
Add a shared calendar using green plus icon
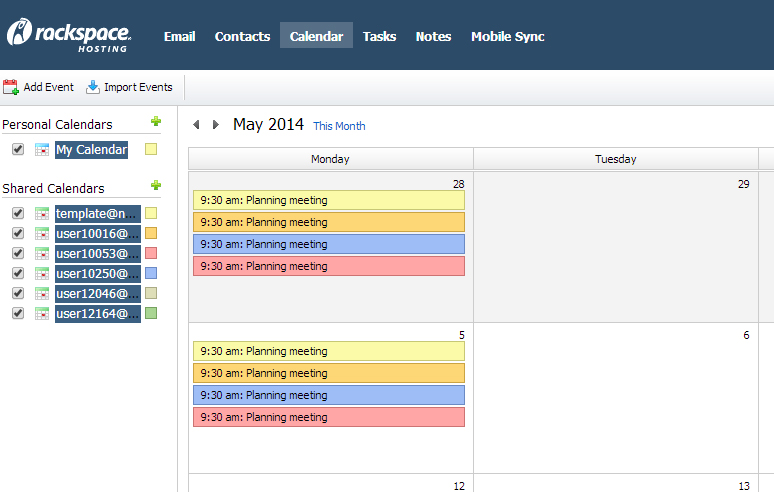pyautogui.click(x=155, y=186)
